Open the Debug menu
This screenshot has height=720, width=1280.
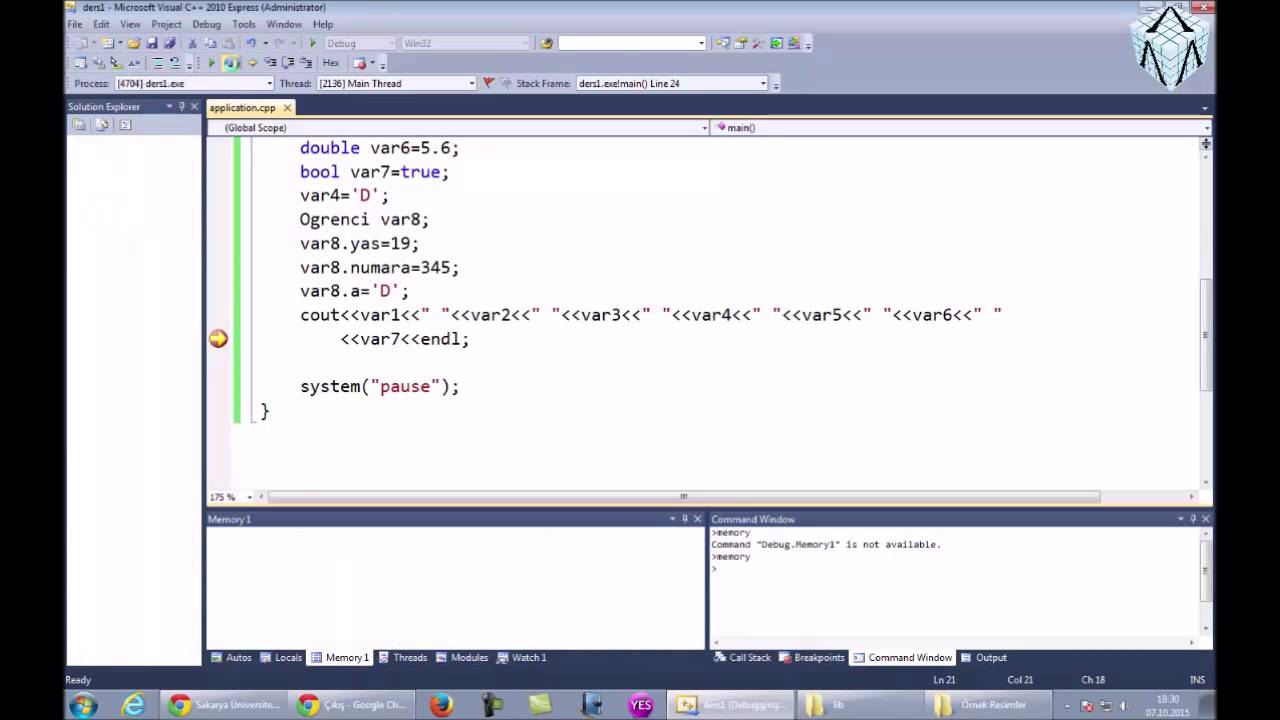pyautogui.click(x=206, y=24)
